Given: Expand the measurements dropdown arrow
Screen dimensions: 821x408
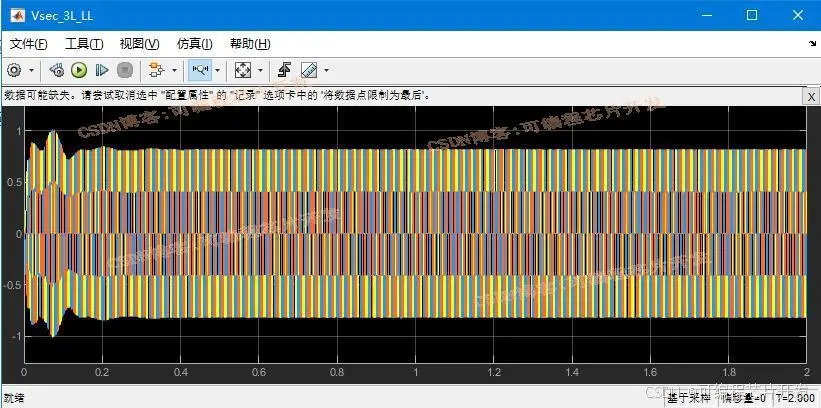Looking at the screenshot, I should (x=327, y=70).
